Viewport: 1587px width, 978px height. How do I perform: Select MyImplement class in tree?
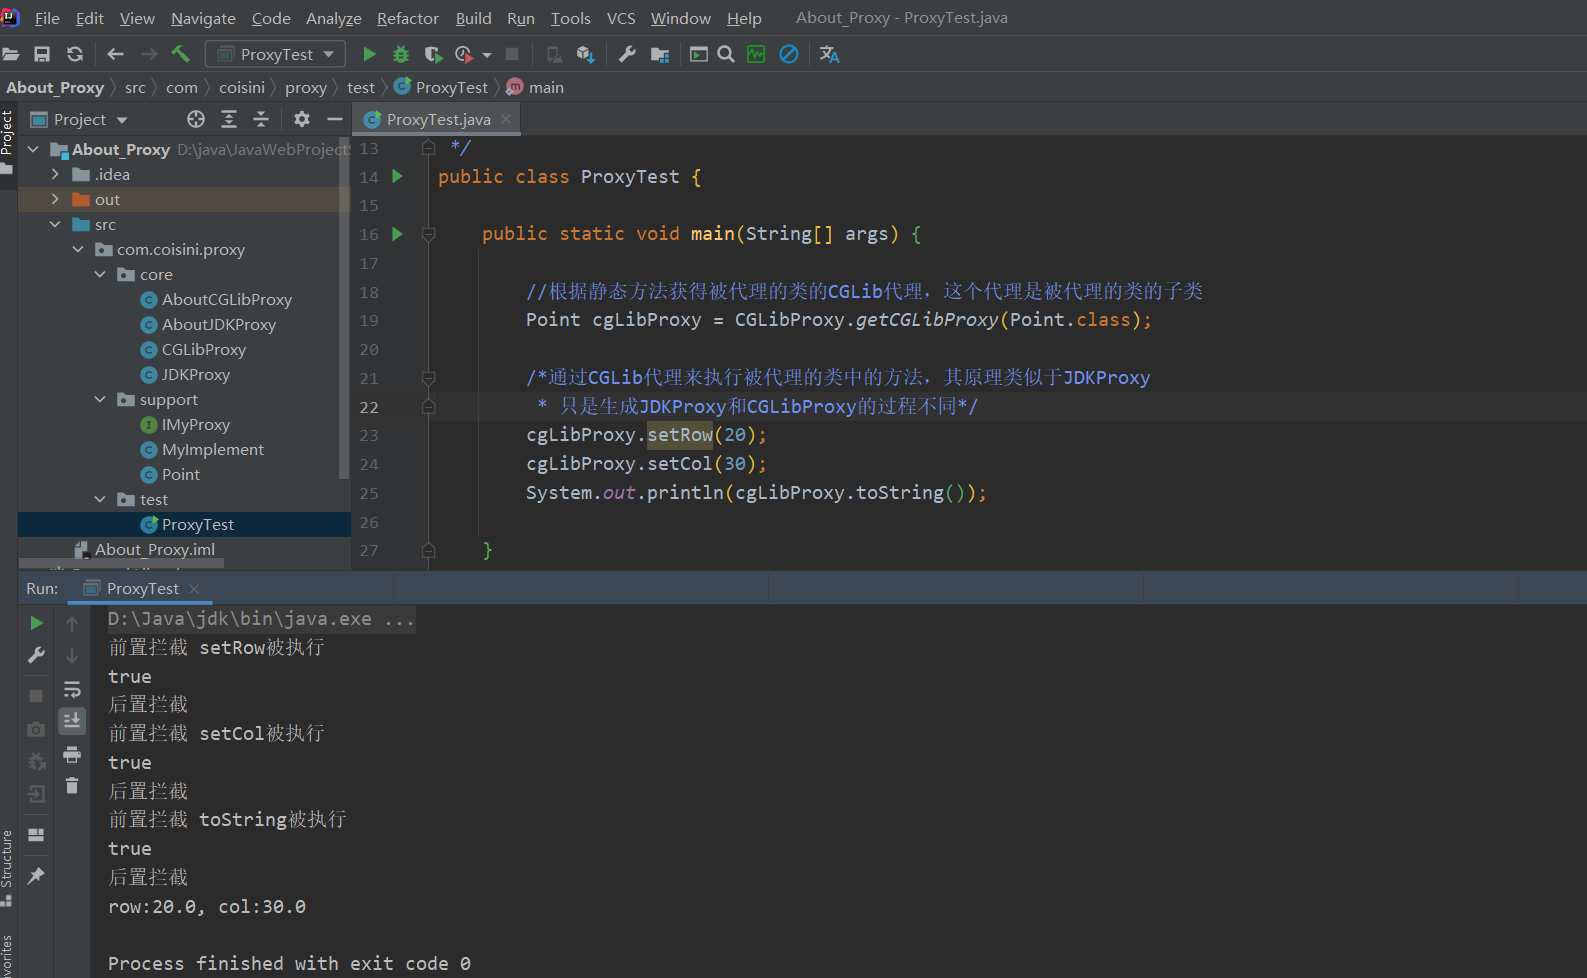coord(213,449)
